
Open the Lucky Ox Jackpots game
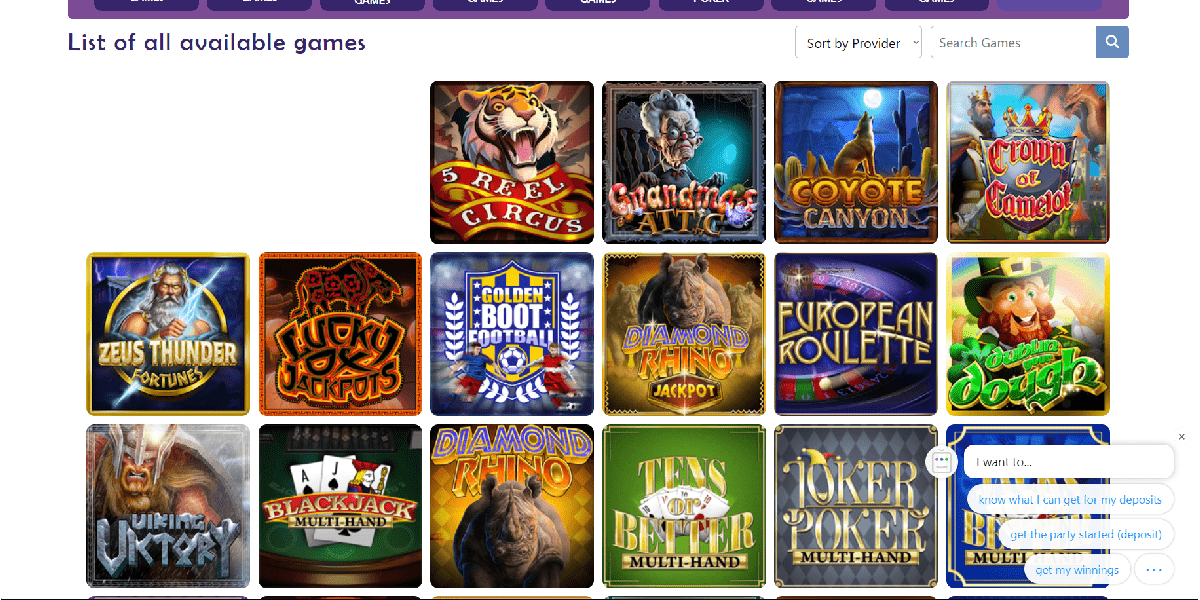tap(340, 334)
